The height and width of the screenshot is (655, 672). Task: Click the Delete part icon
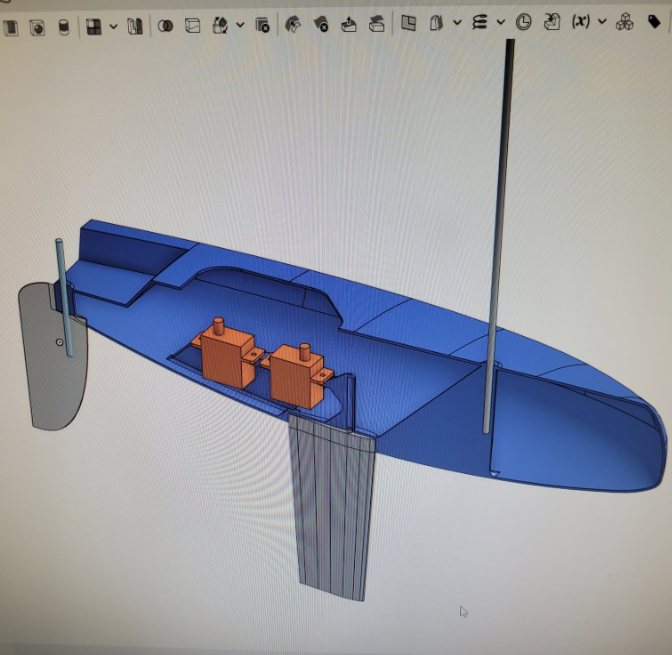point(262,25)
